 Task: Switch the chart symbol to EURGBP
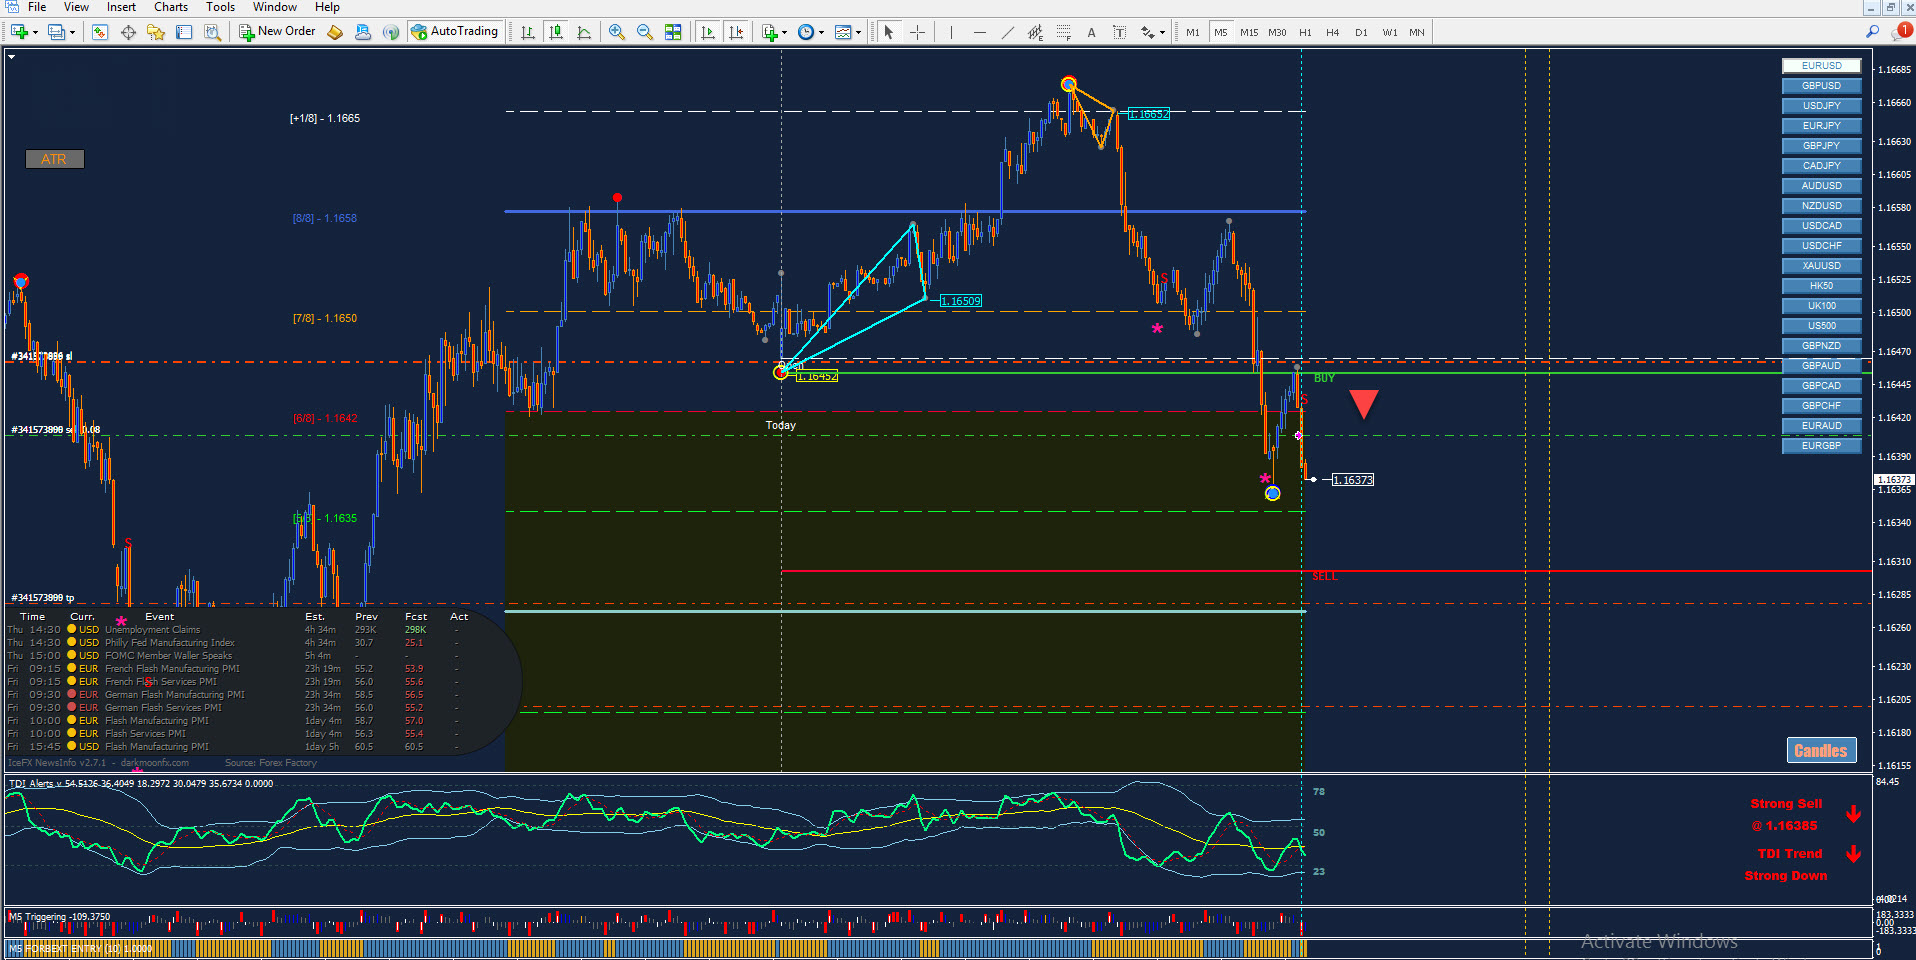[x=1821, y=446]
